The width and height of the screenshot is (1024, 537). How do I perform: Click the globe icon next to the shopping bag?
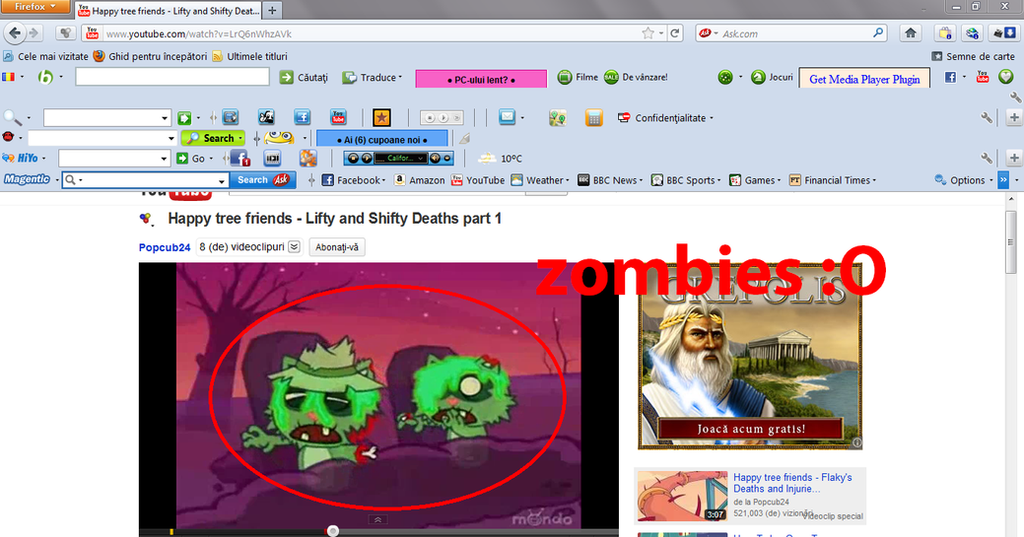(972, 33)
